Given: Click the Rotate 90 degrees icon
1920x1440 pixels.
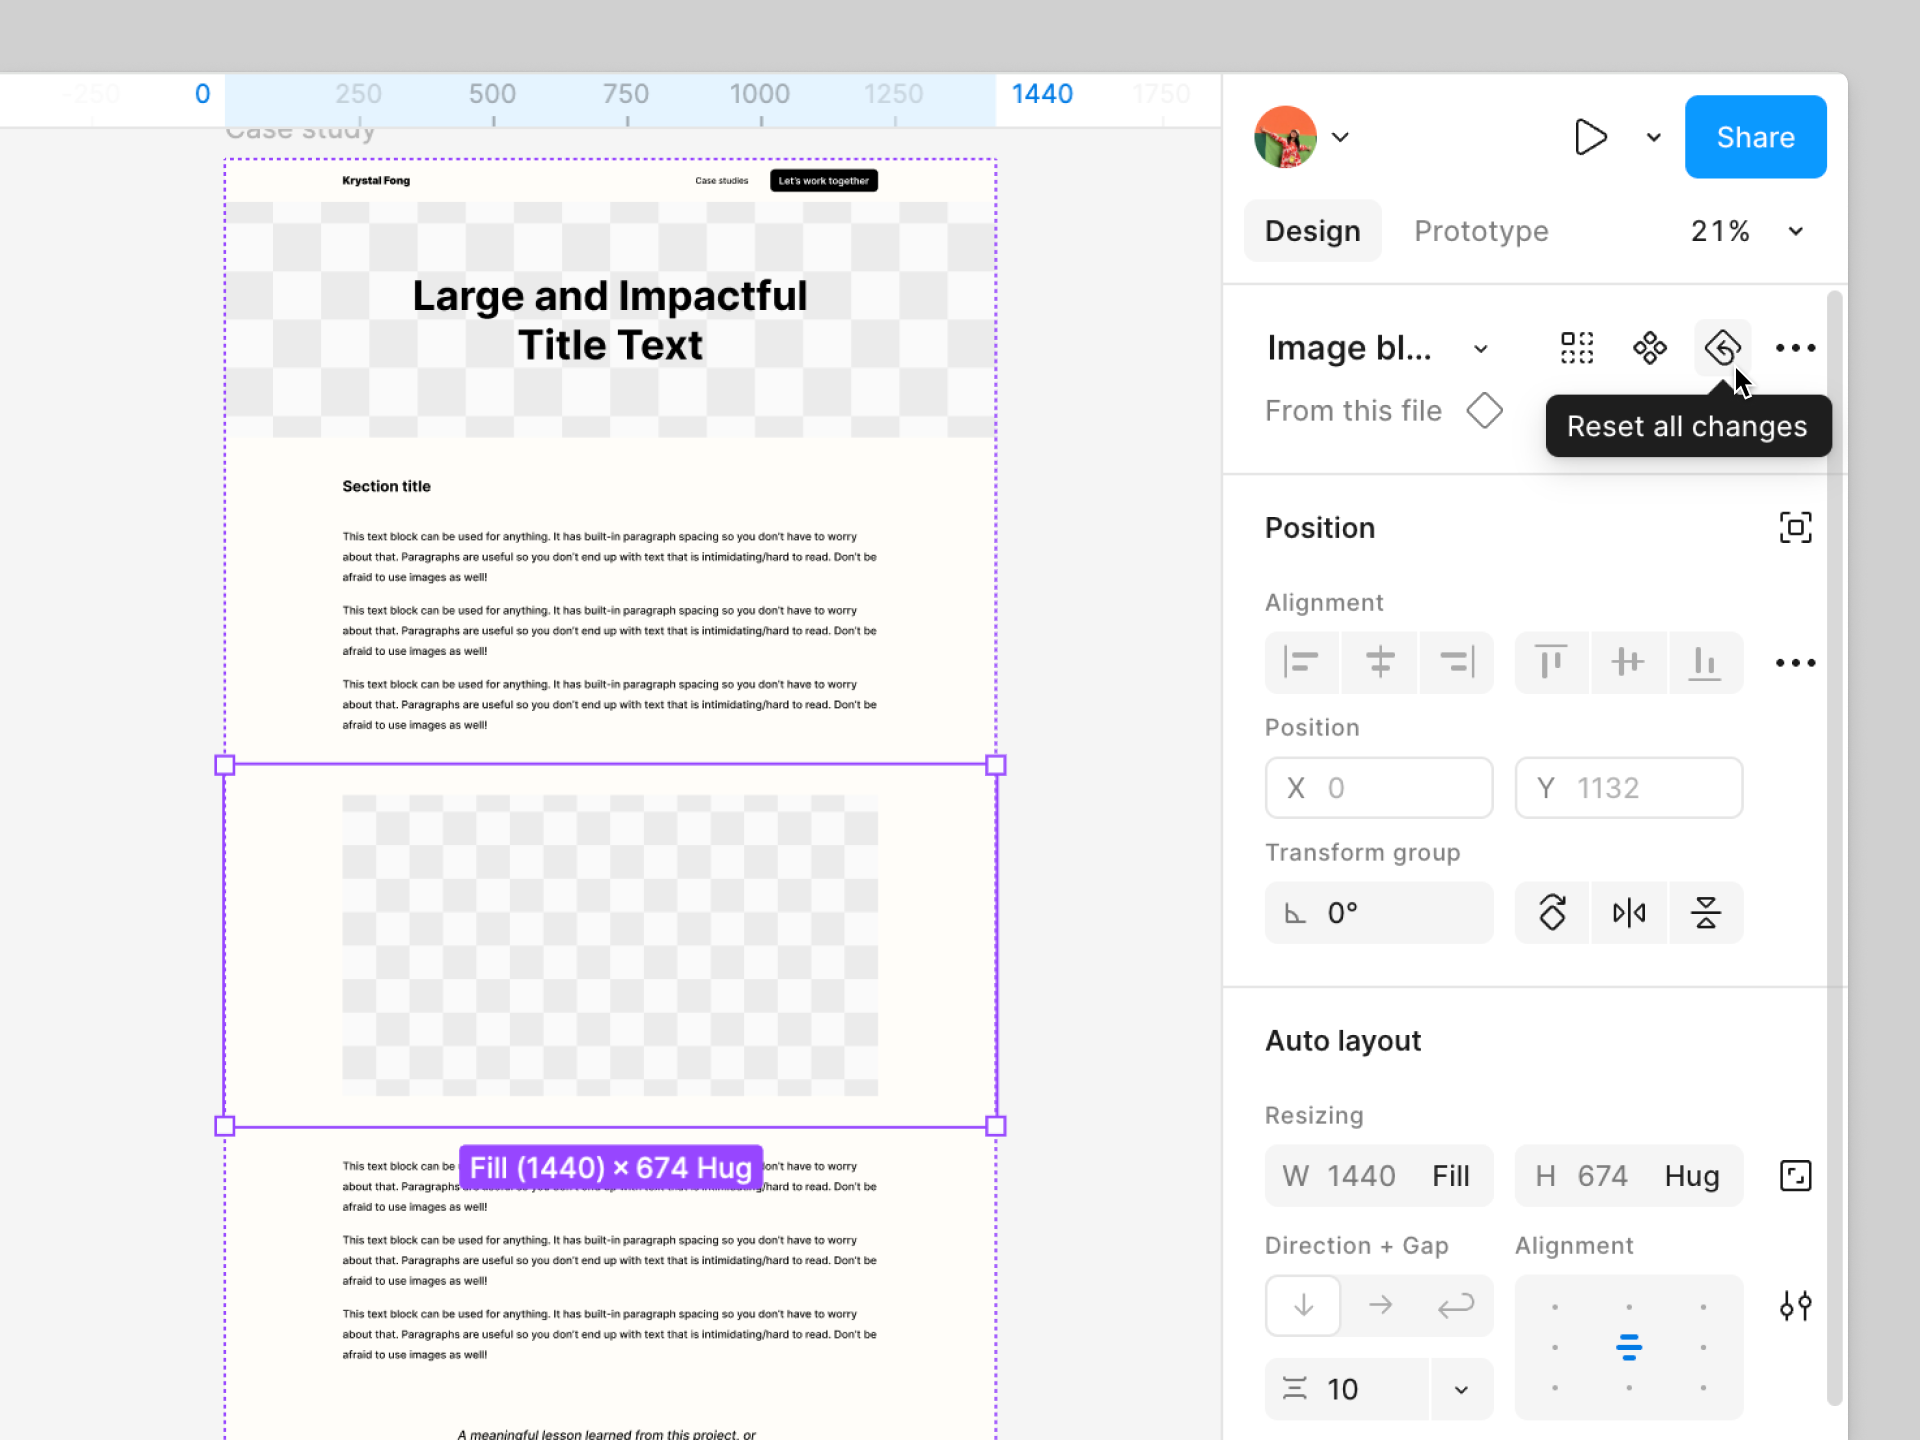Looking at the screenshot, I should point(1552,913).
